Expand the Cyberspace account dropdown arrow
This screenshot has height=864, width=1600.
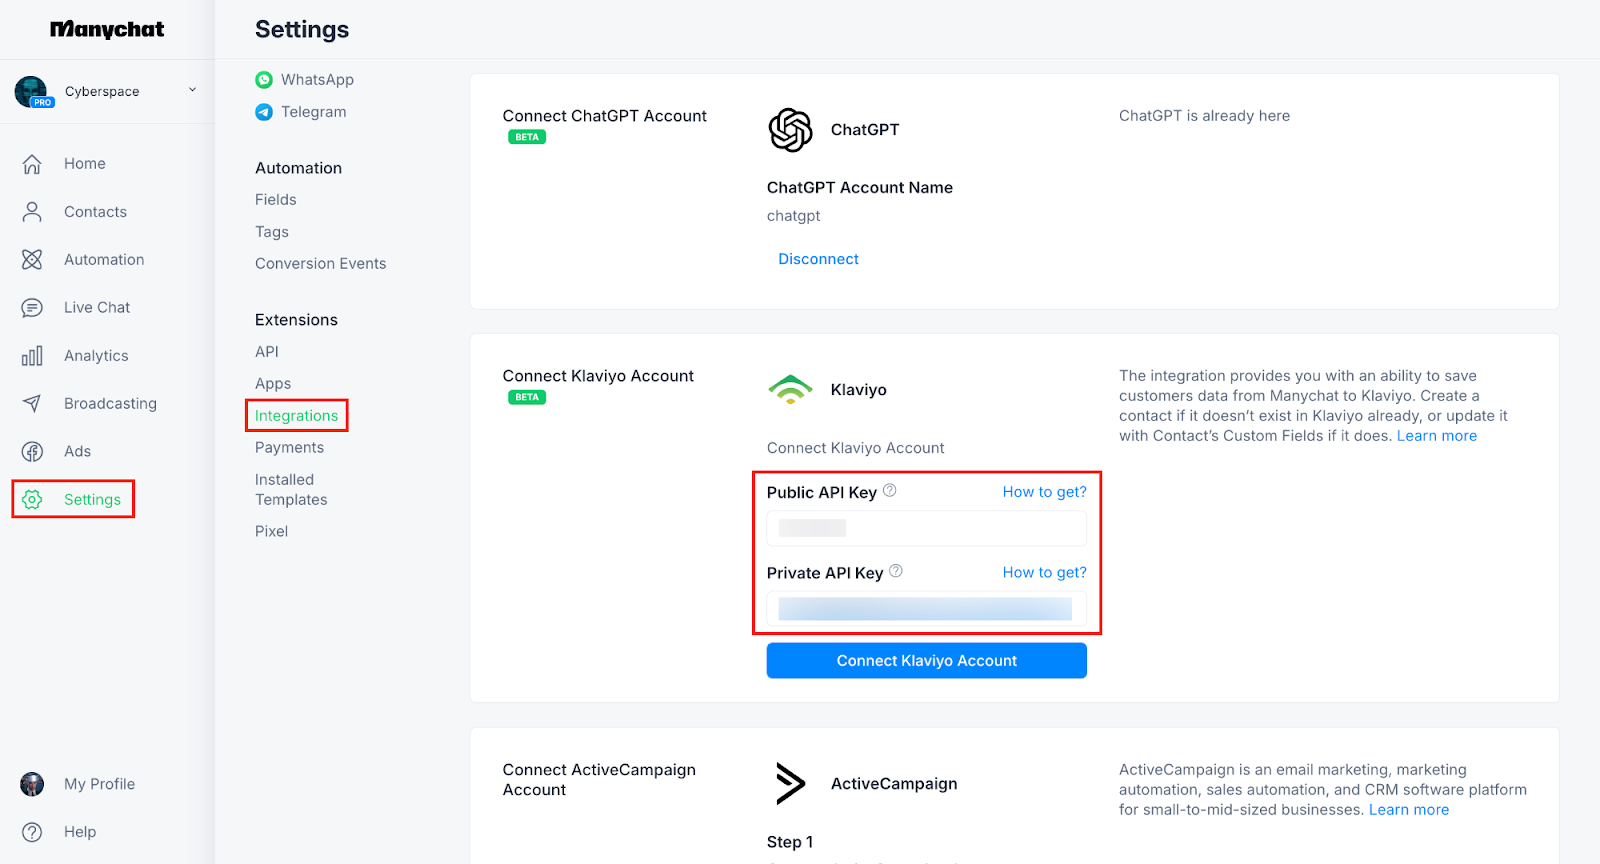point(192,90)
